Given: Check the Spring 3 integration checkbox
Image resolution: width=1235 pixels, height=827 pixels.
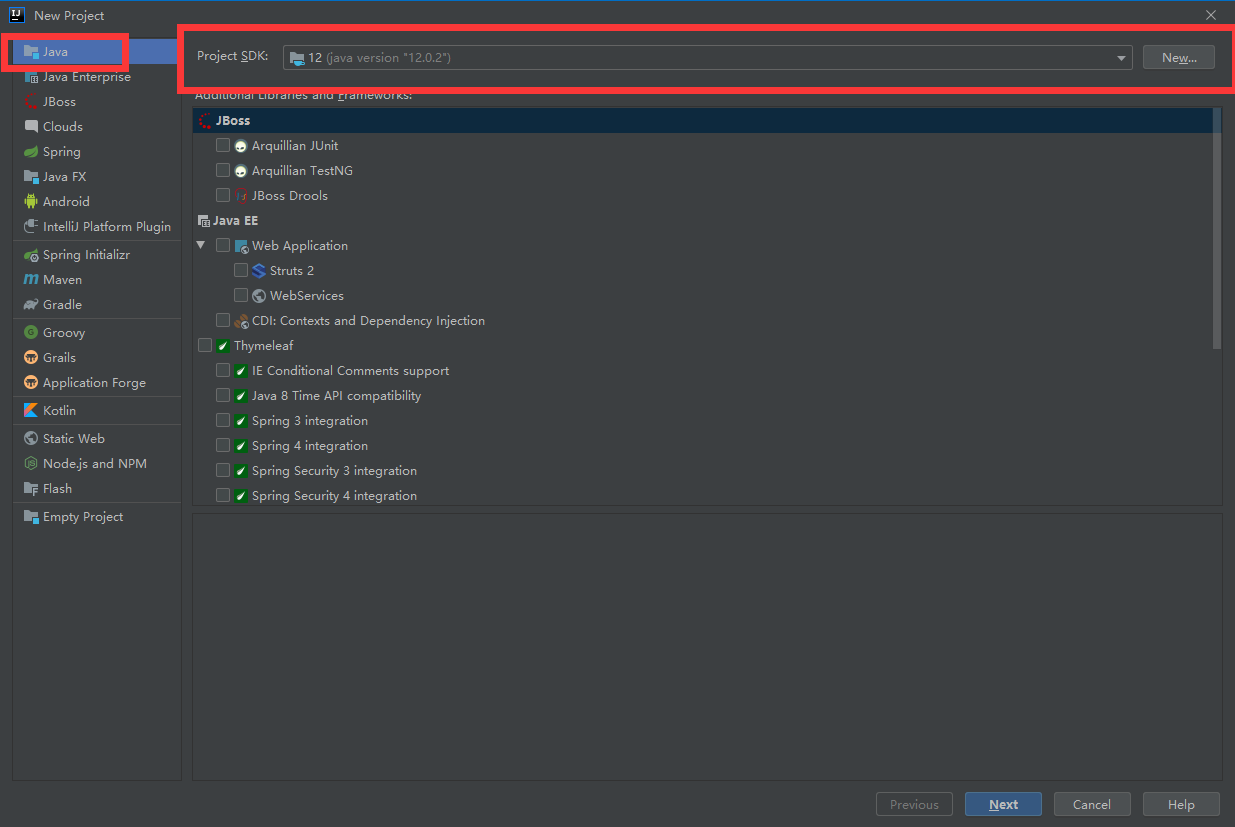Looking at the screenshot, I should click(223, 421).
